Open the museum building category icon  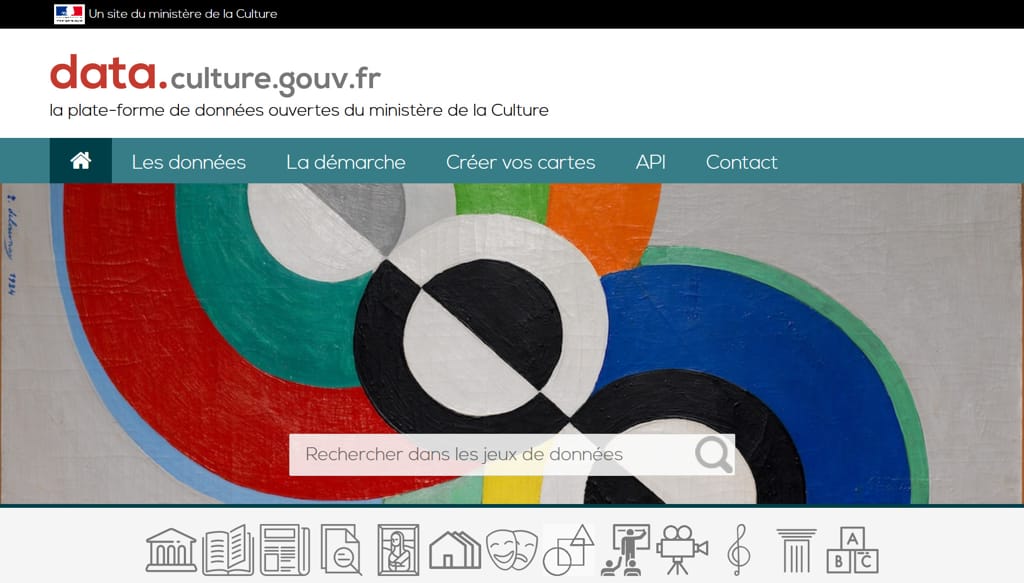(x=171, y=550)
